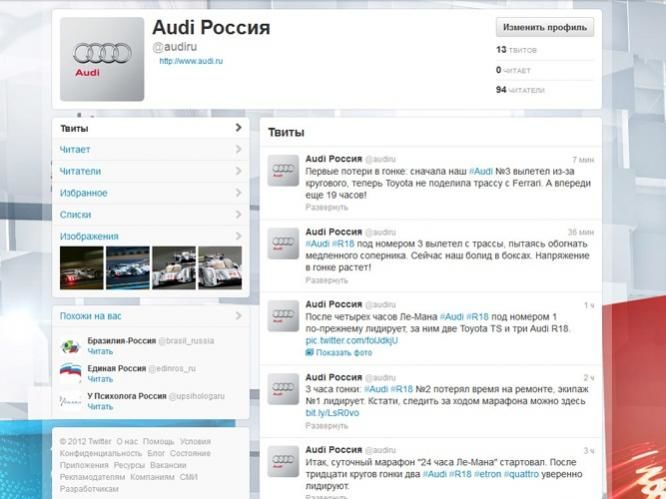Image resolution: width=666 pixels, height=499 pixels.
Task: Open the pic.twitter.com link in the 1 ч tweet
Action: [x=352, y=341]
